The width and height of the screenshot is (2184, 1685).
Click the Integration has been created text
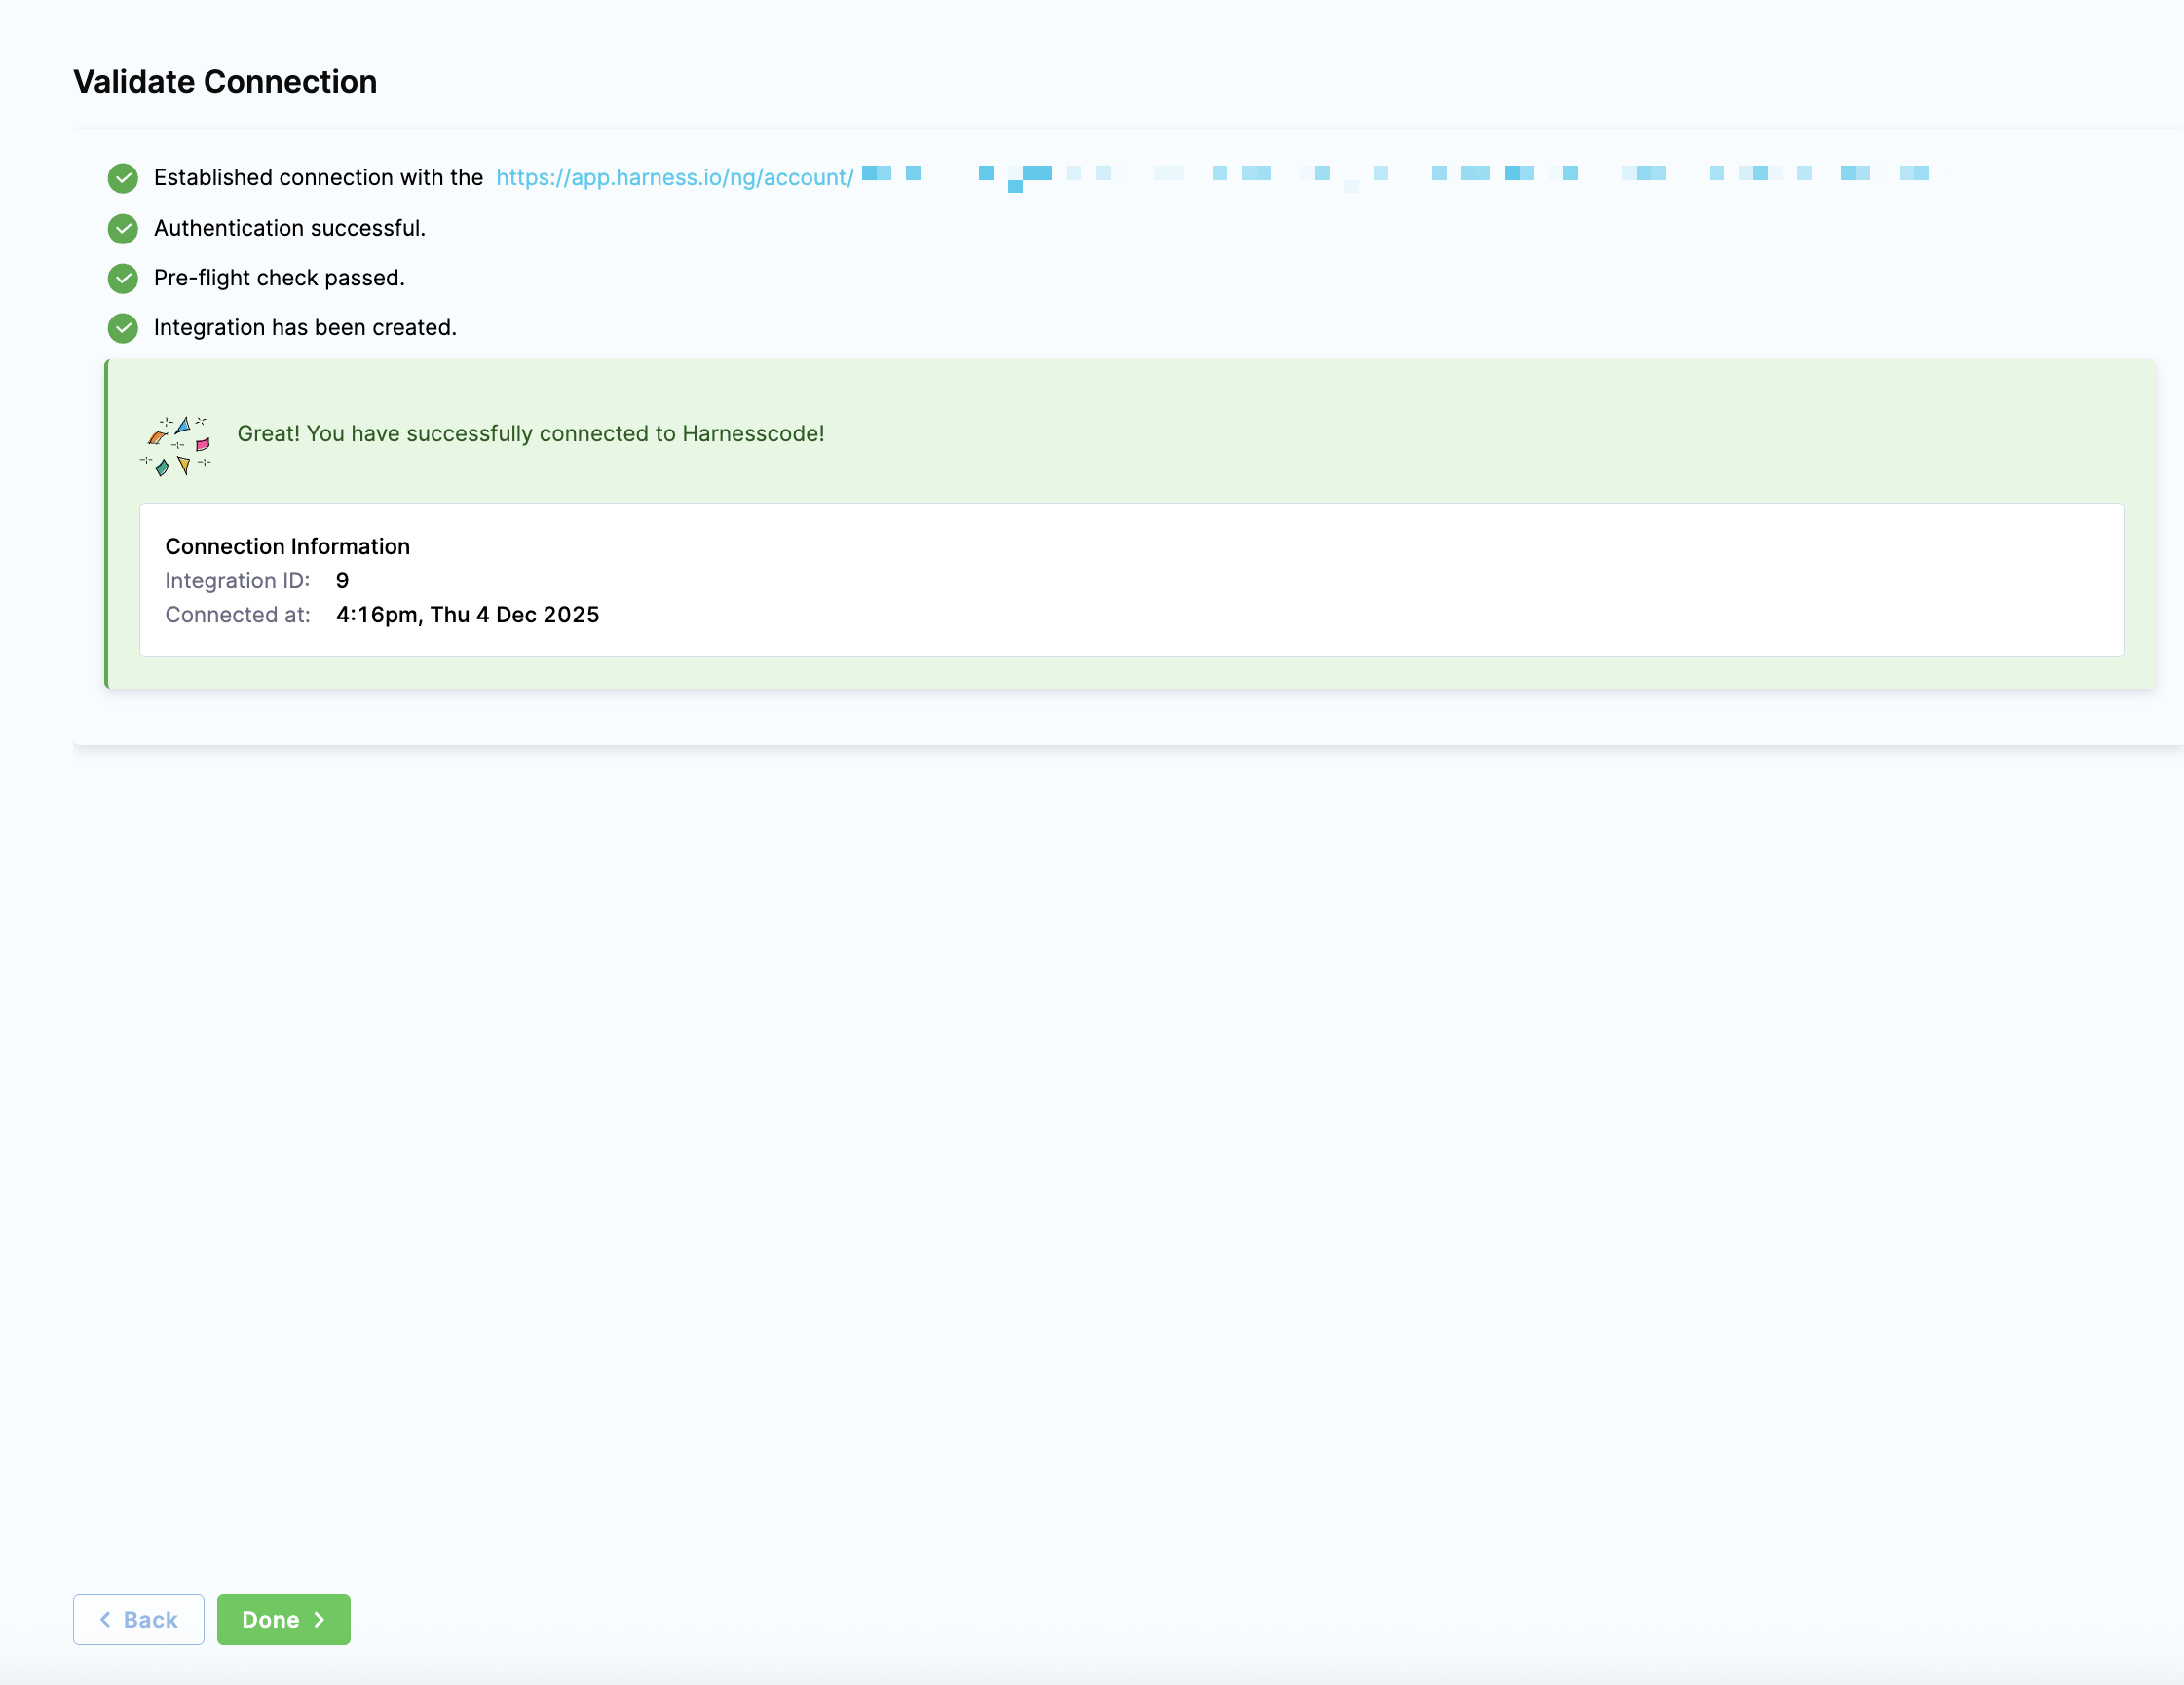pyautogui.click(x=305, y=328)
